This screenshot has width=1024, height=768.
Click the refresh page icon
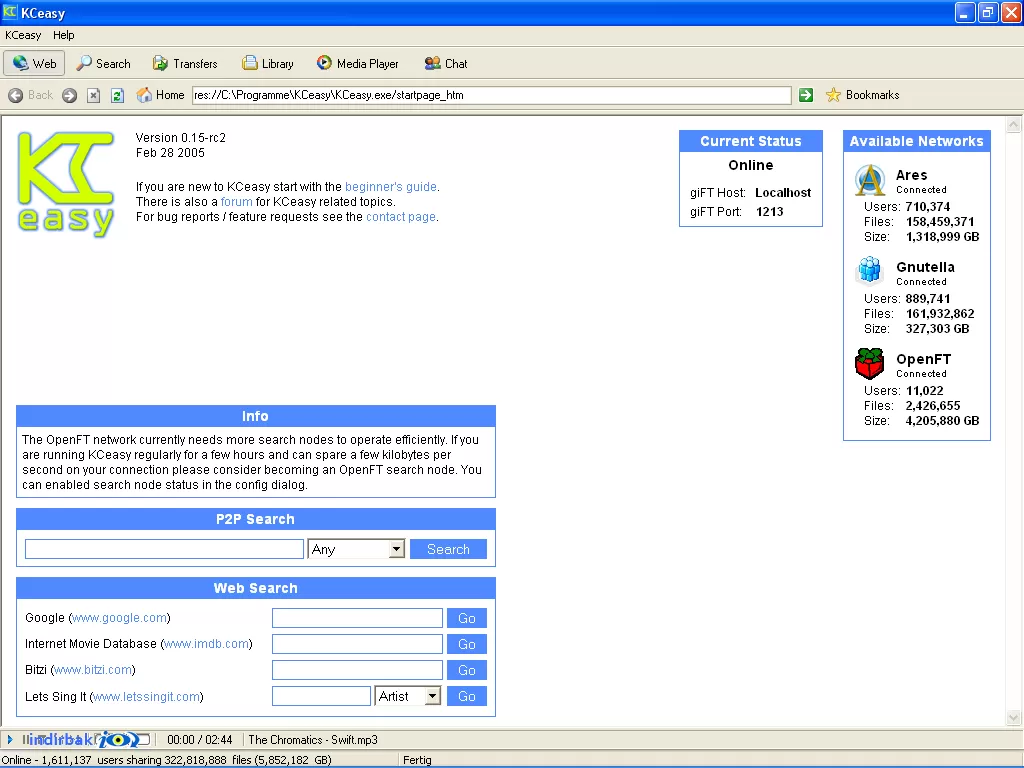pyautogui.click(x=117, y=96)
